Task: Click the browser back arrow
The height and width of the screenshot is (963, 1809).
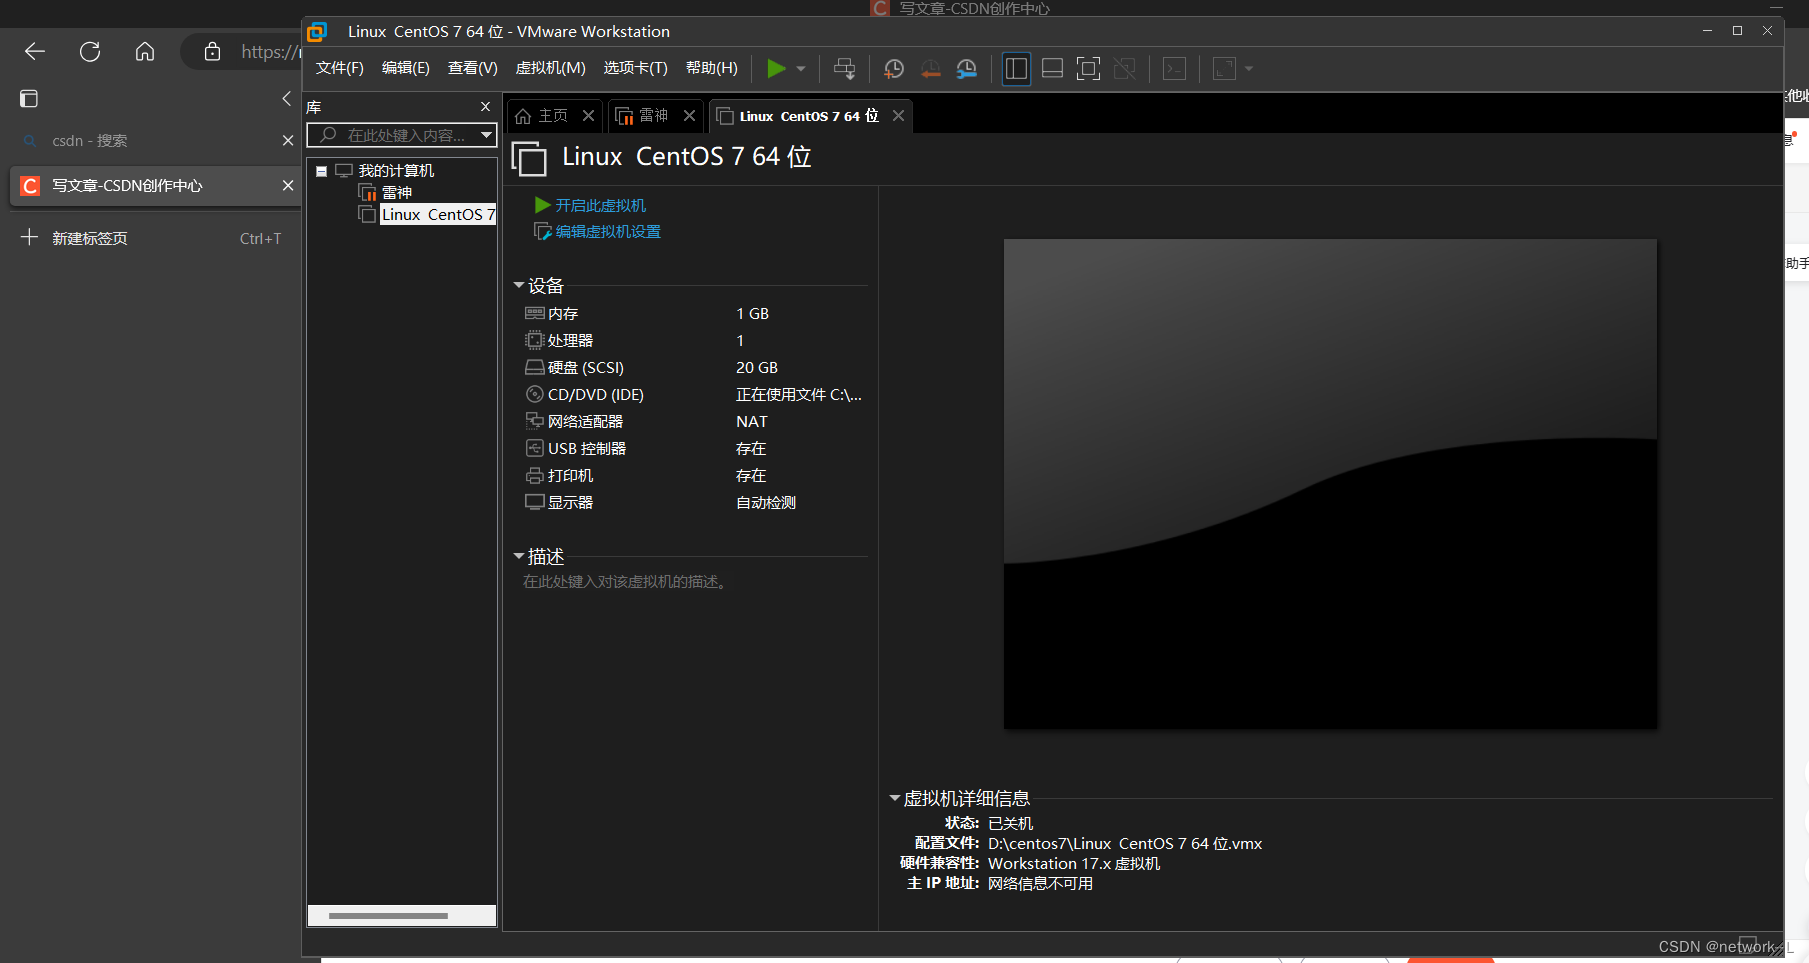Action: click(x=35, y=52)
